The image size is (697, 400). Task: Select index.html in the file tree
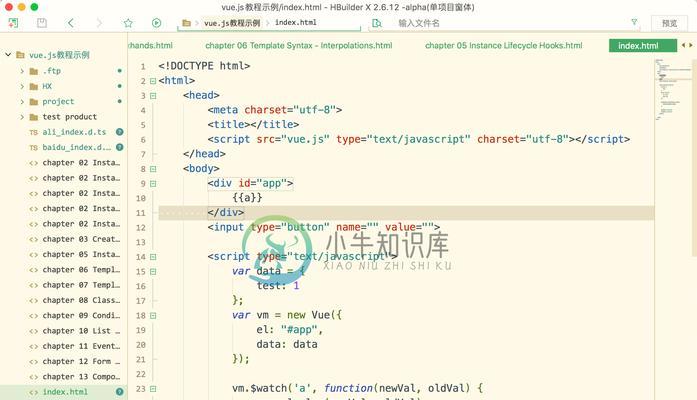click(x=65, y=392)
